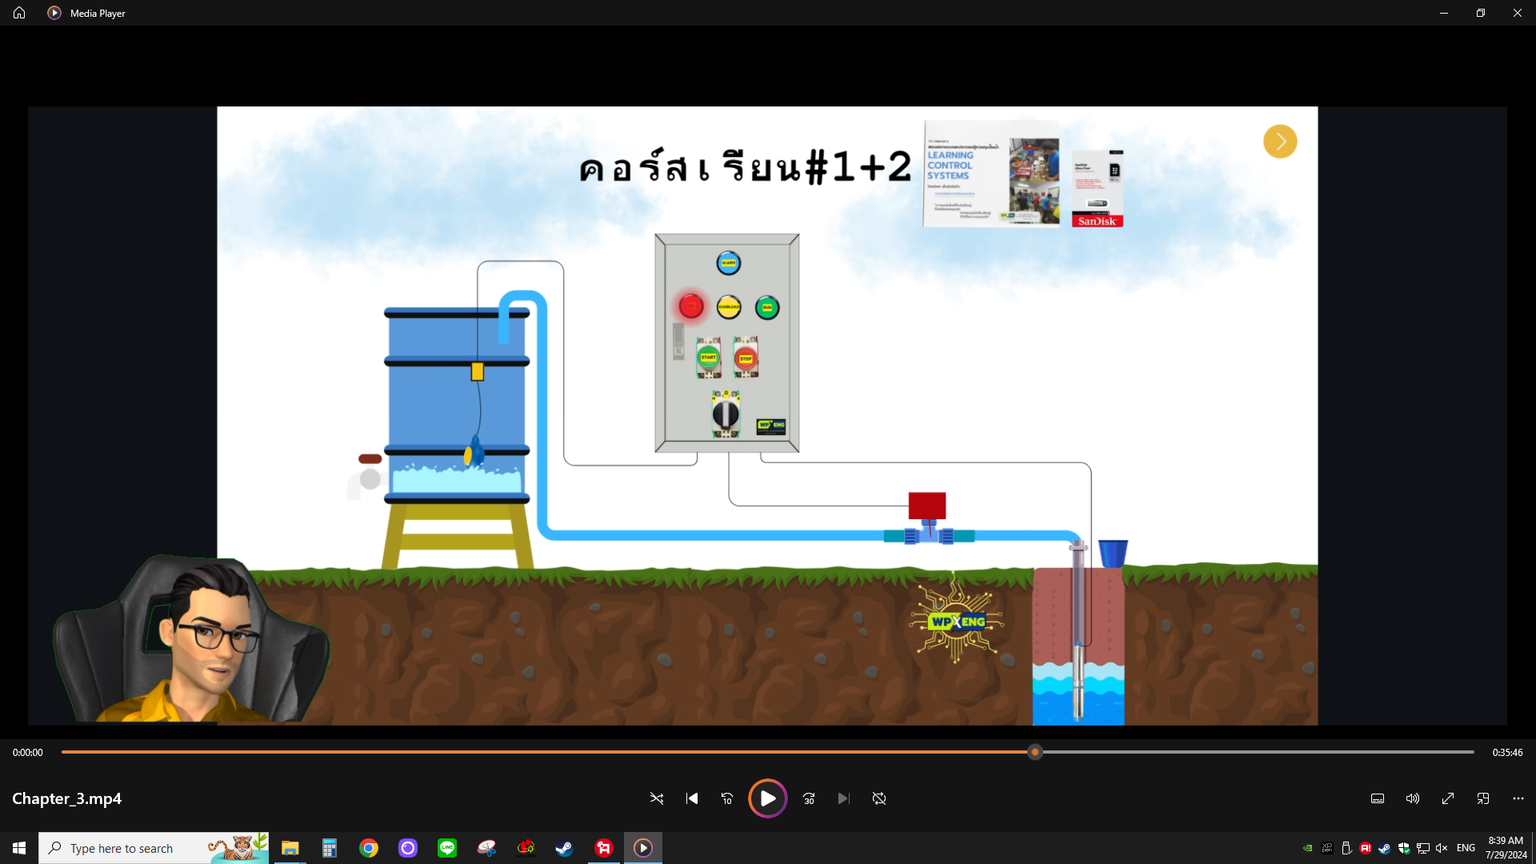Skip forward 30 seconds
This screenshot has width=1536, height=864.
point(809,798)
